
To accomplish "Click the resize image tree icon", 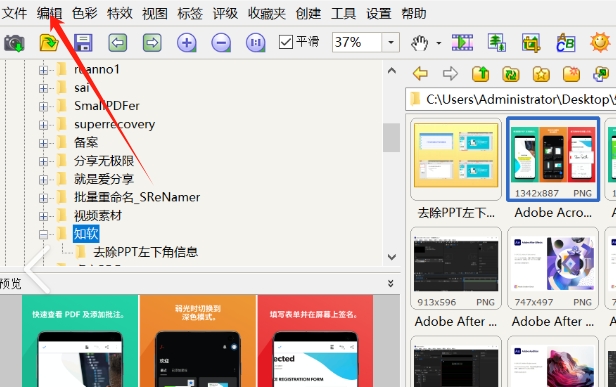I will coord(497,42).
